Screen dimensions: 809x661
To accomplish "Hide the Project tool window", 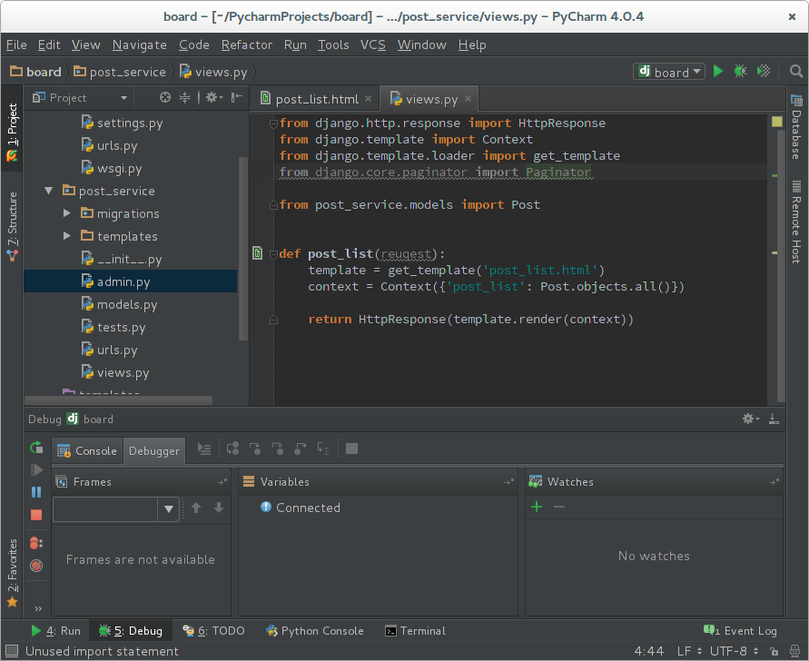I will tap(237, 98).
